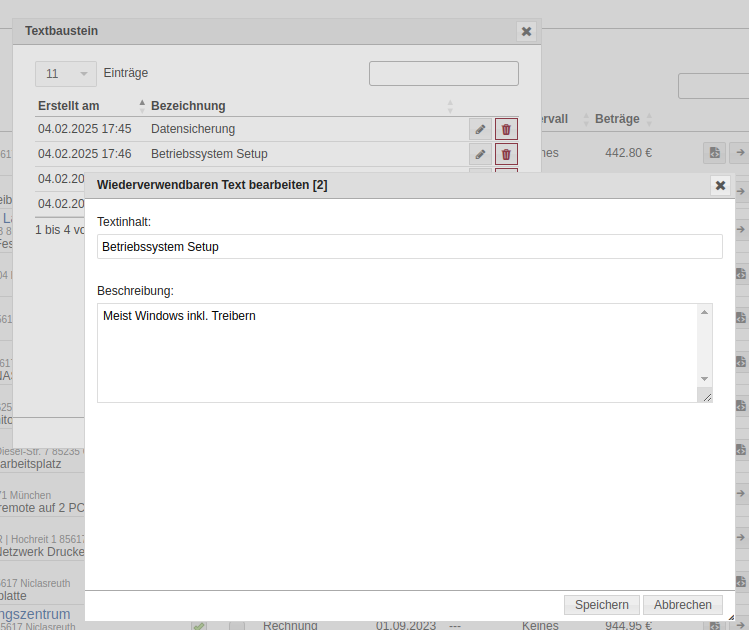The height and width of the screenshot is (630, 749).
Task: Close the Textbaustein dialog
Action: [526, 31]
